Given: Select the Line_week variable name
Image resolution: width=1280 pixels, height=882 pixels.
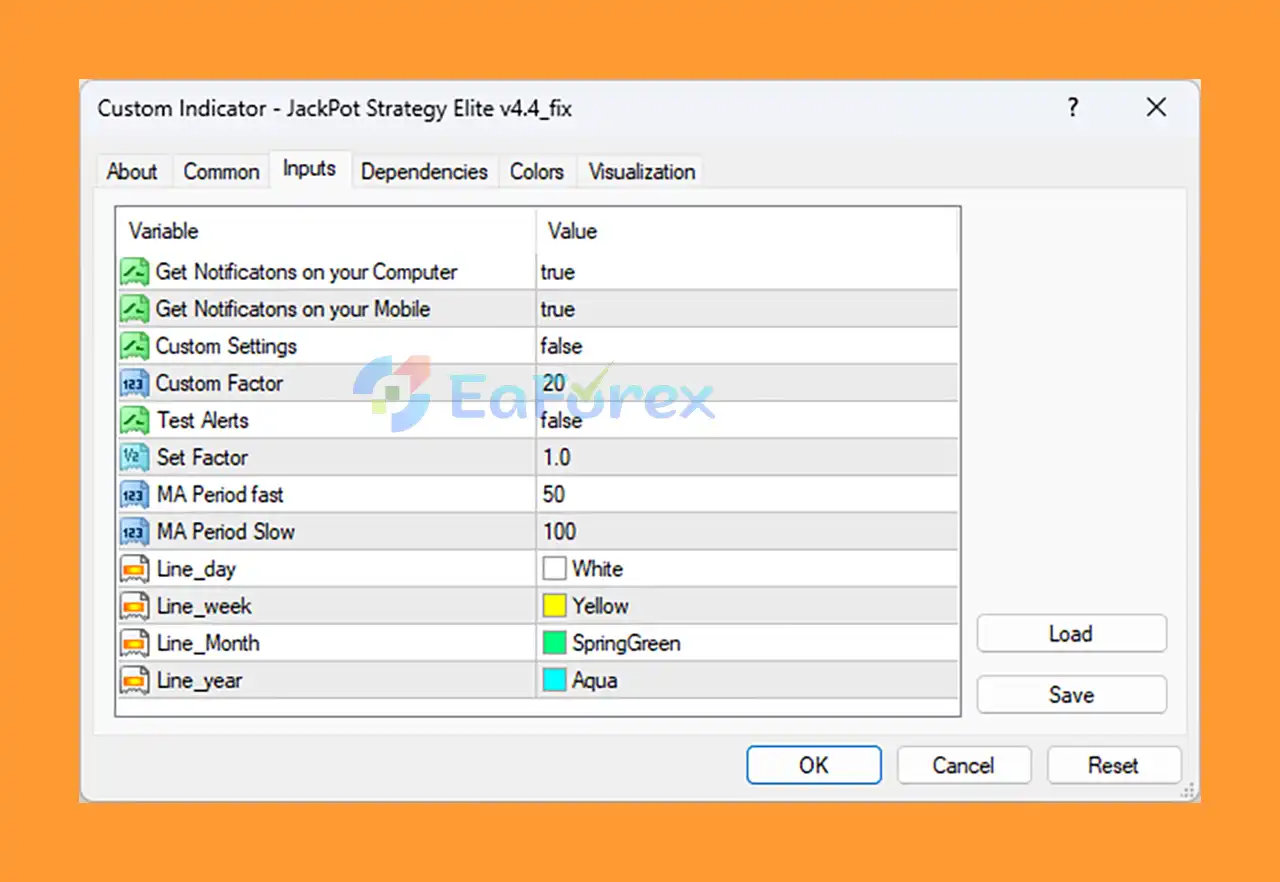Looking at the screenshot, I should (x=204, y=606).
